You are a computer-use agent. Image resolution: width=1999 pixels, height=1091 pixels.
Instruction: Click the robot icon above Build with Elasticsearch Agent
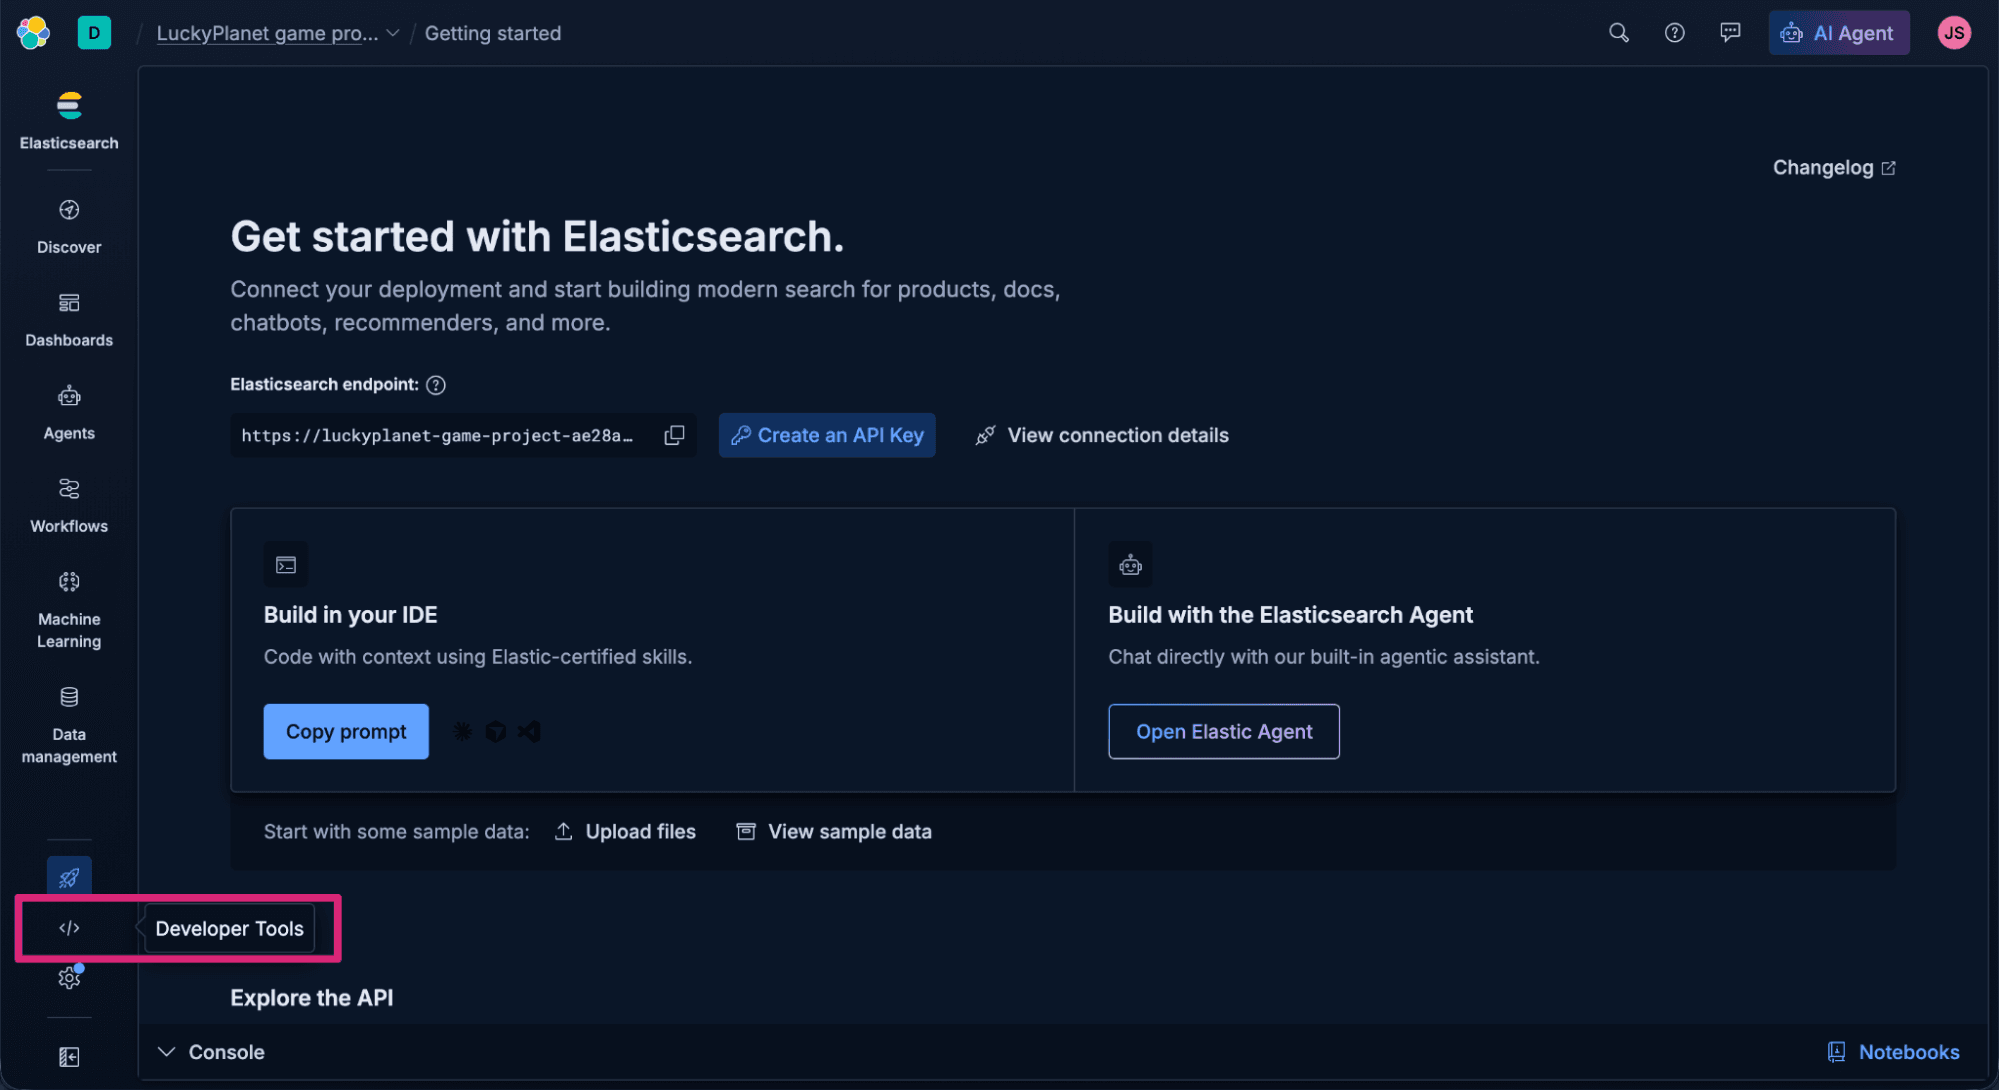1130,565
